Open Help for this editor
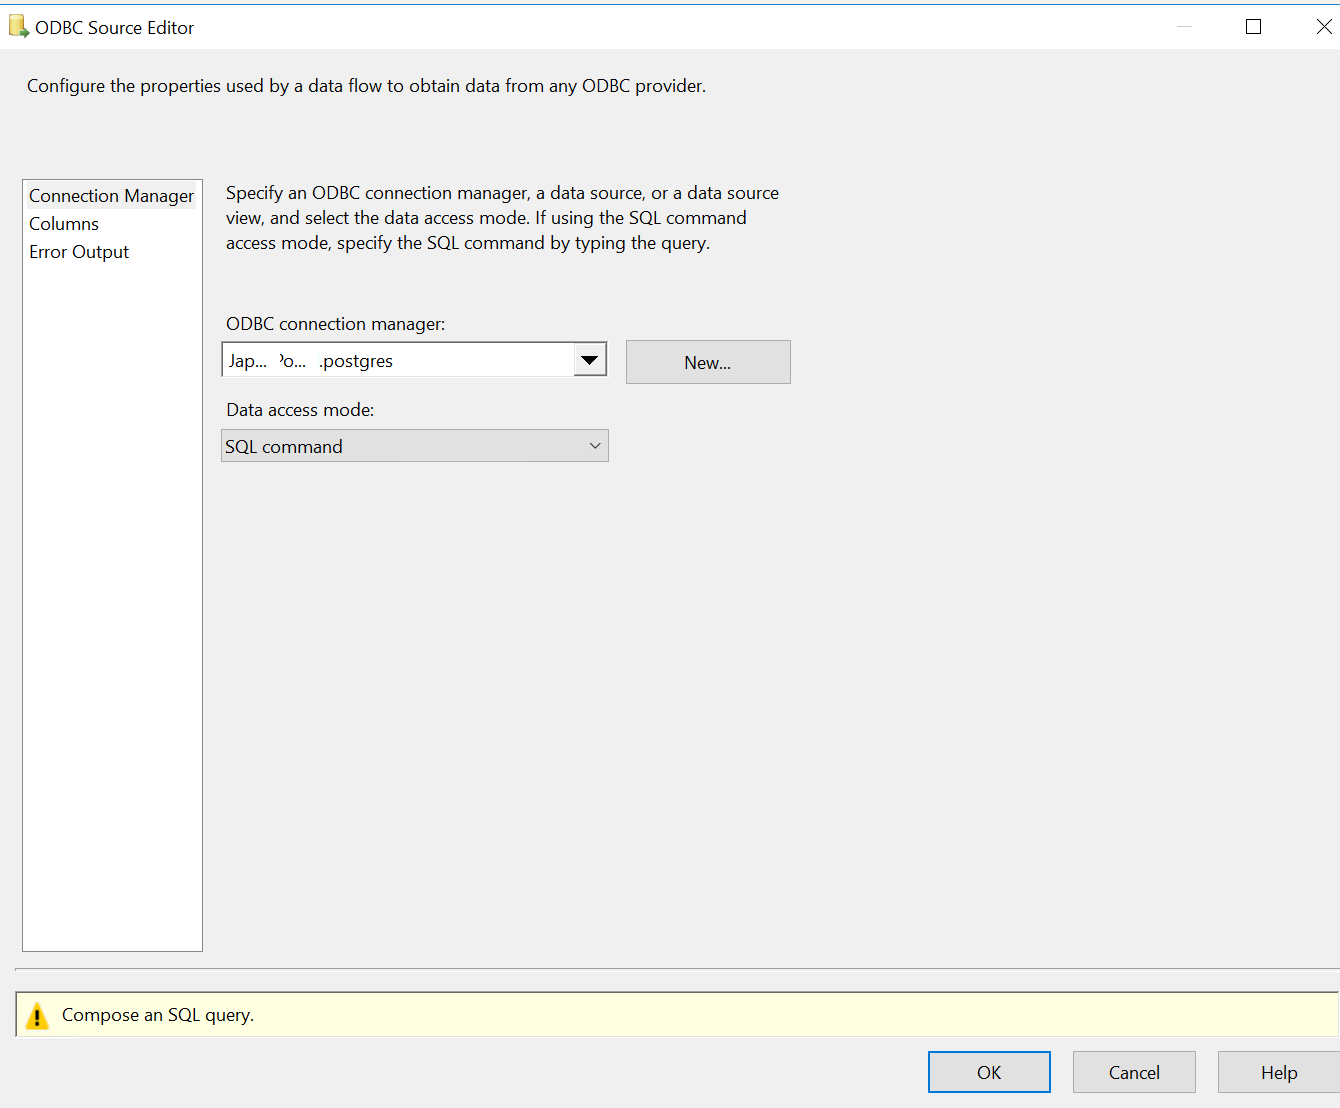 1278,1072
